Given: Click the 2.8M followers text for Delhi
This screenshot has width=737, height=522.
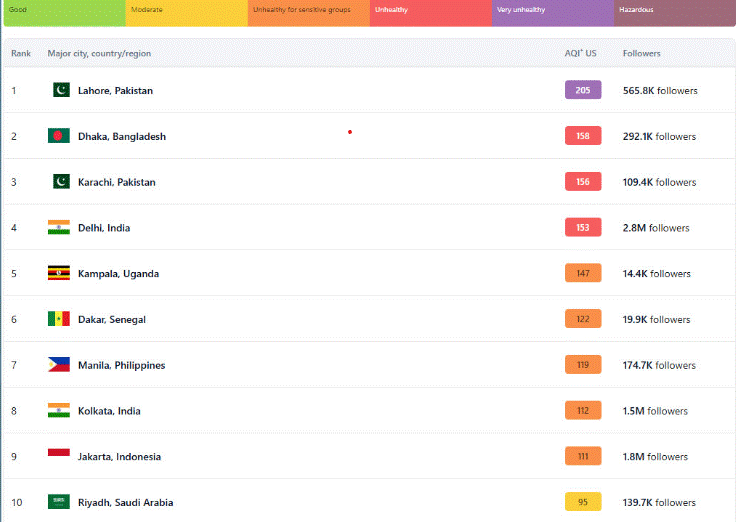Looking at the screenshot, I should 656,228.
